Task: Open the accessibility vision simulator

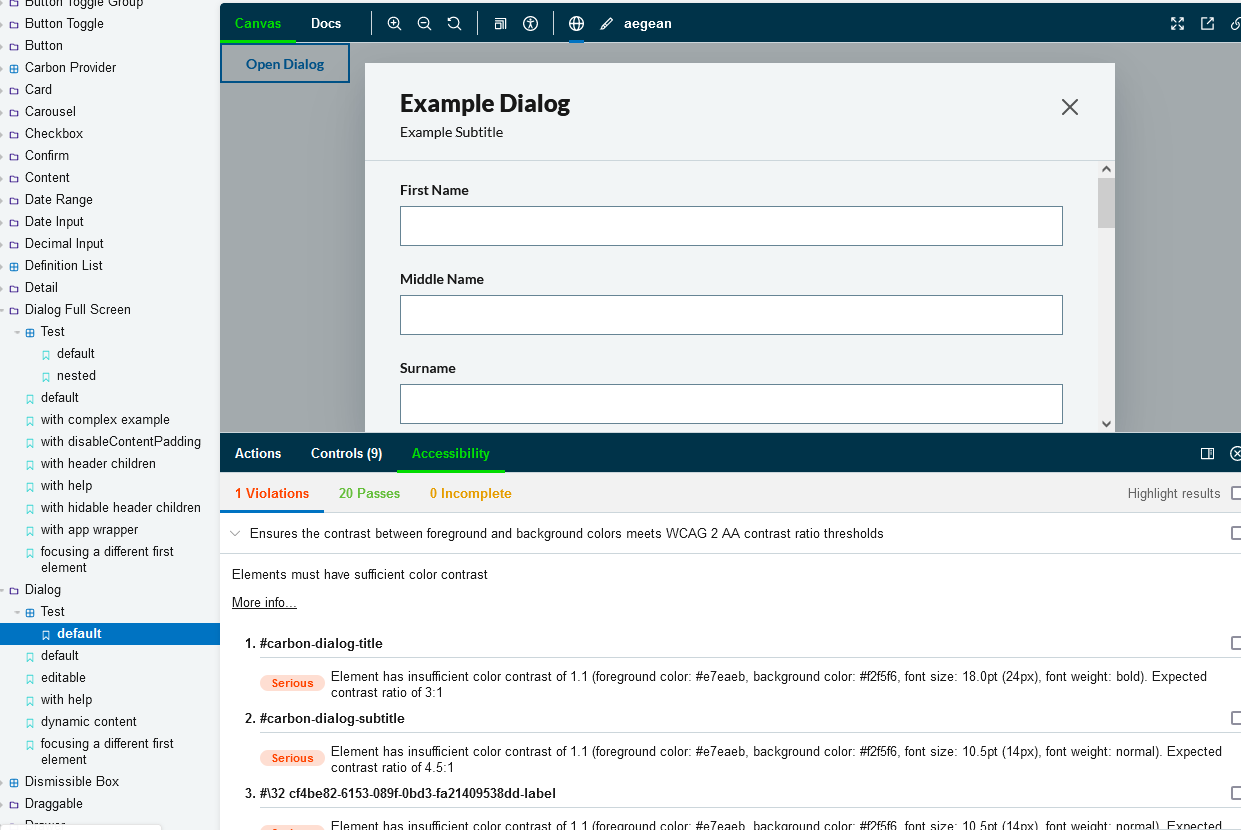Action: (x=531, y=23)
